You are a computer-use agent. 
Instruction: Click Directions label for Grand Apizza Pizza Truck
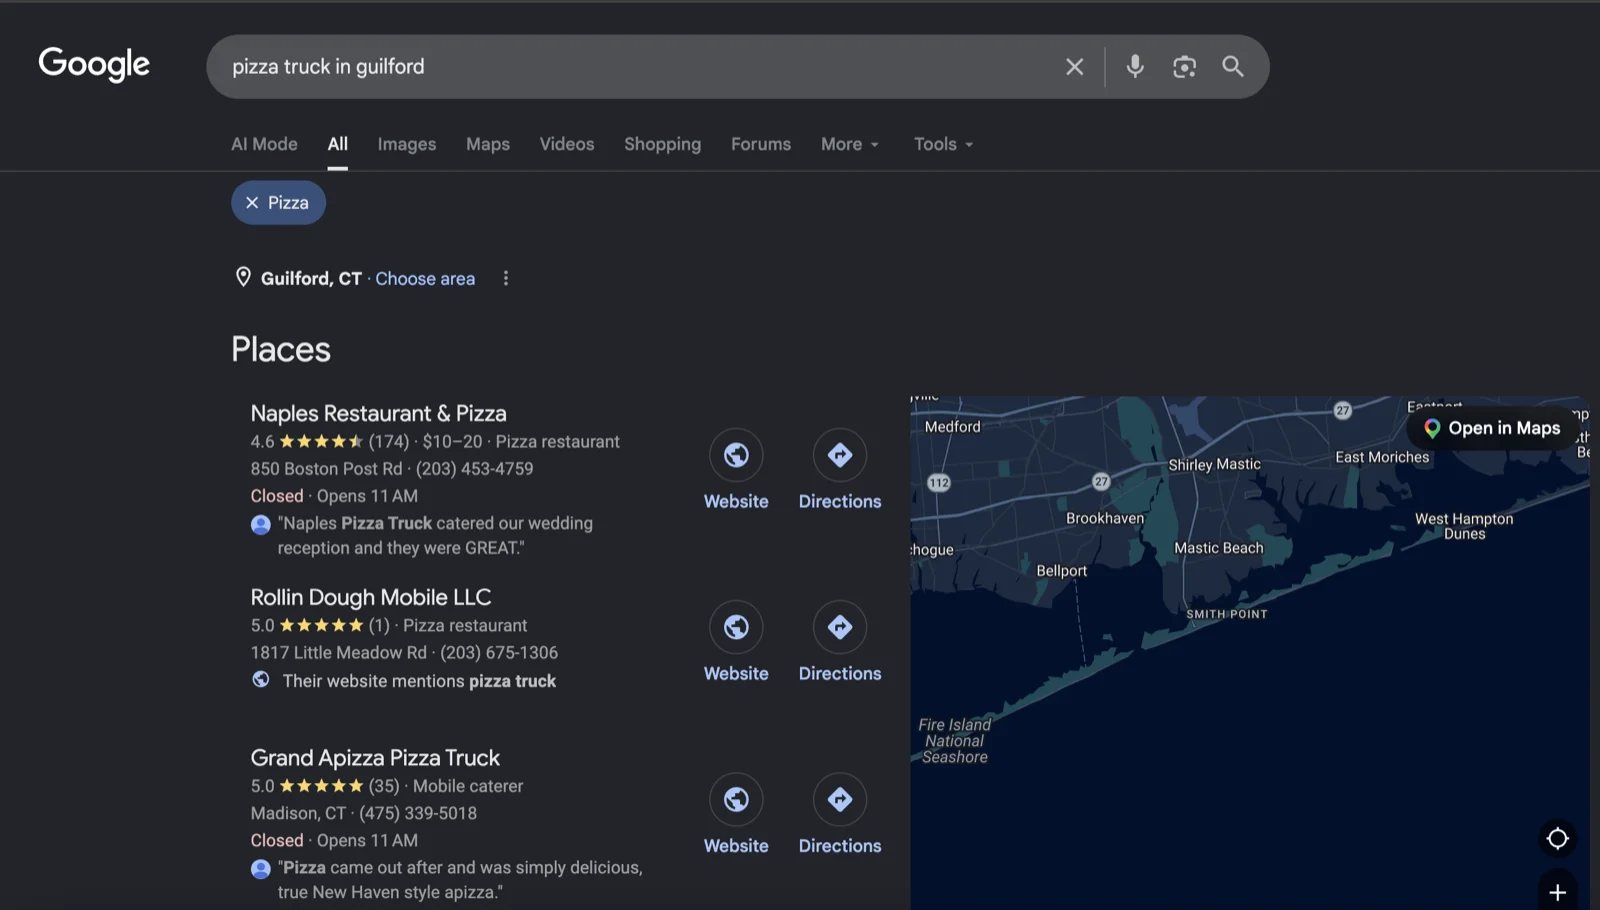click(840, 845)
